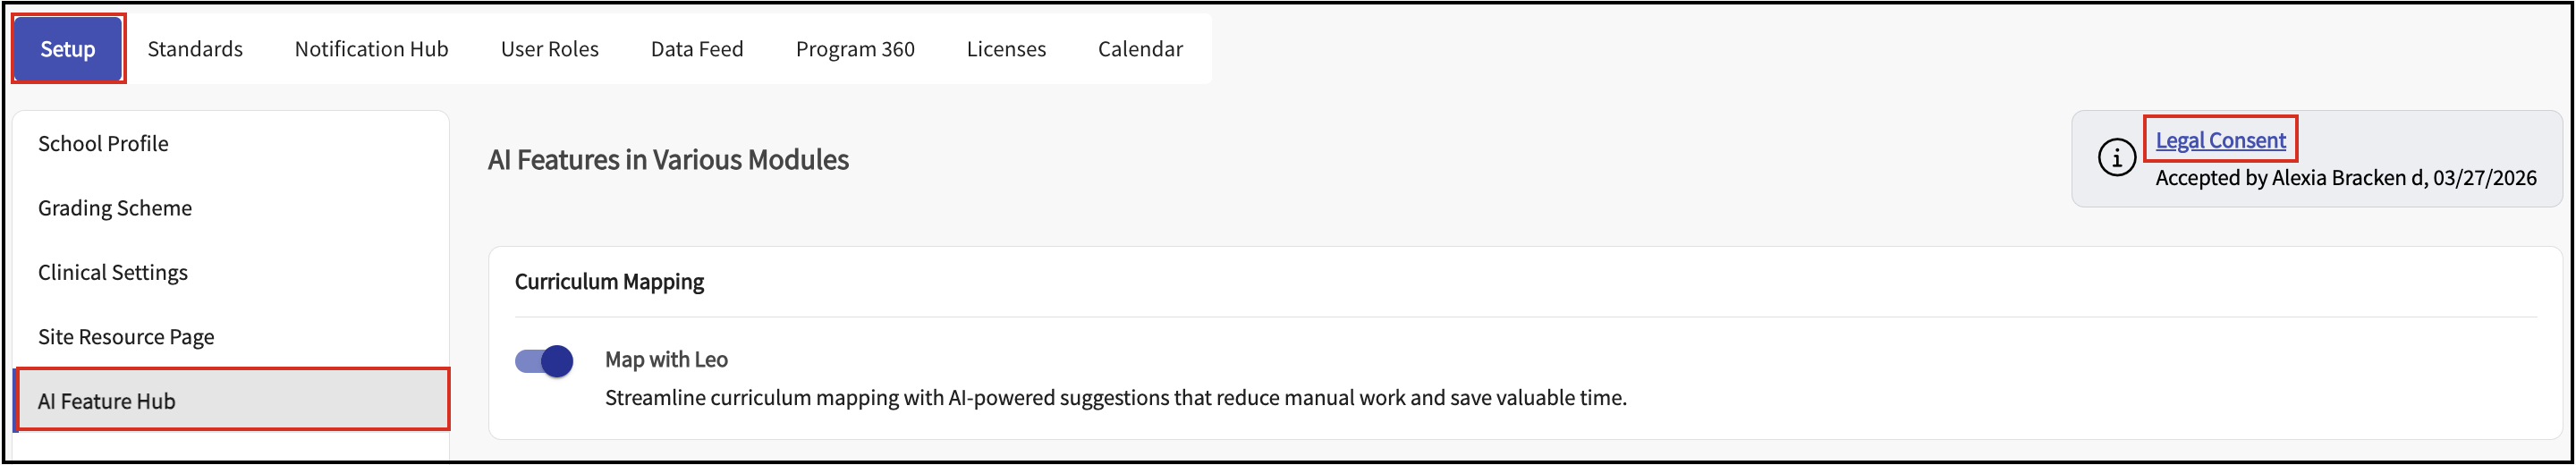Select Grading Scheme sidebar item
The width and height of the screenshot is (2576, 465).
pos(115,208)
